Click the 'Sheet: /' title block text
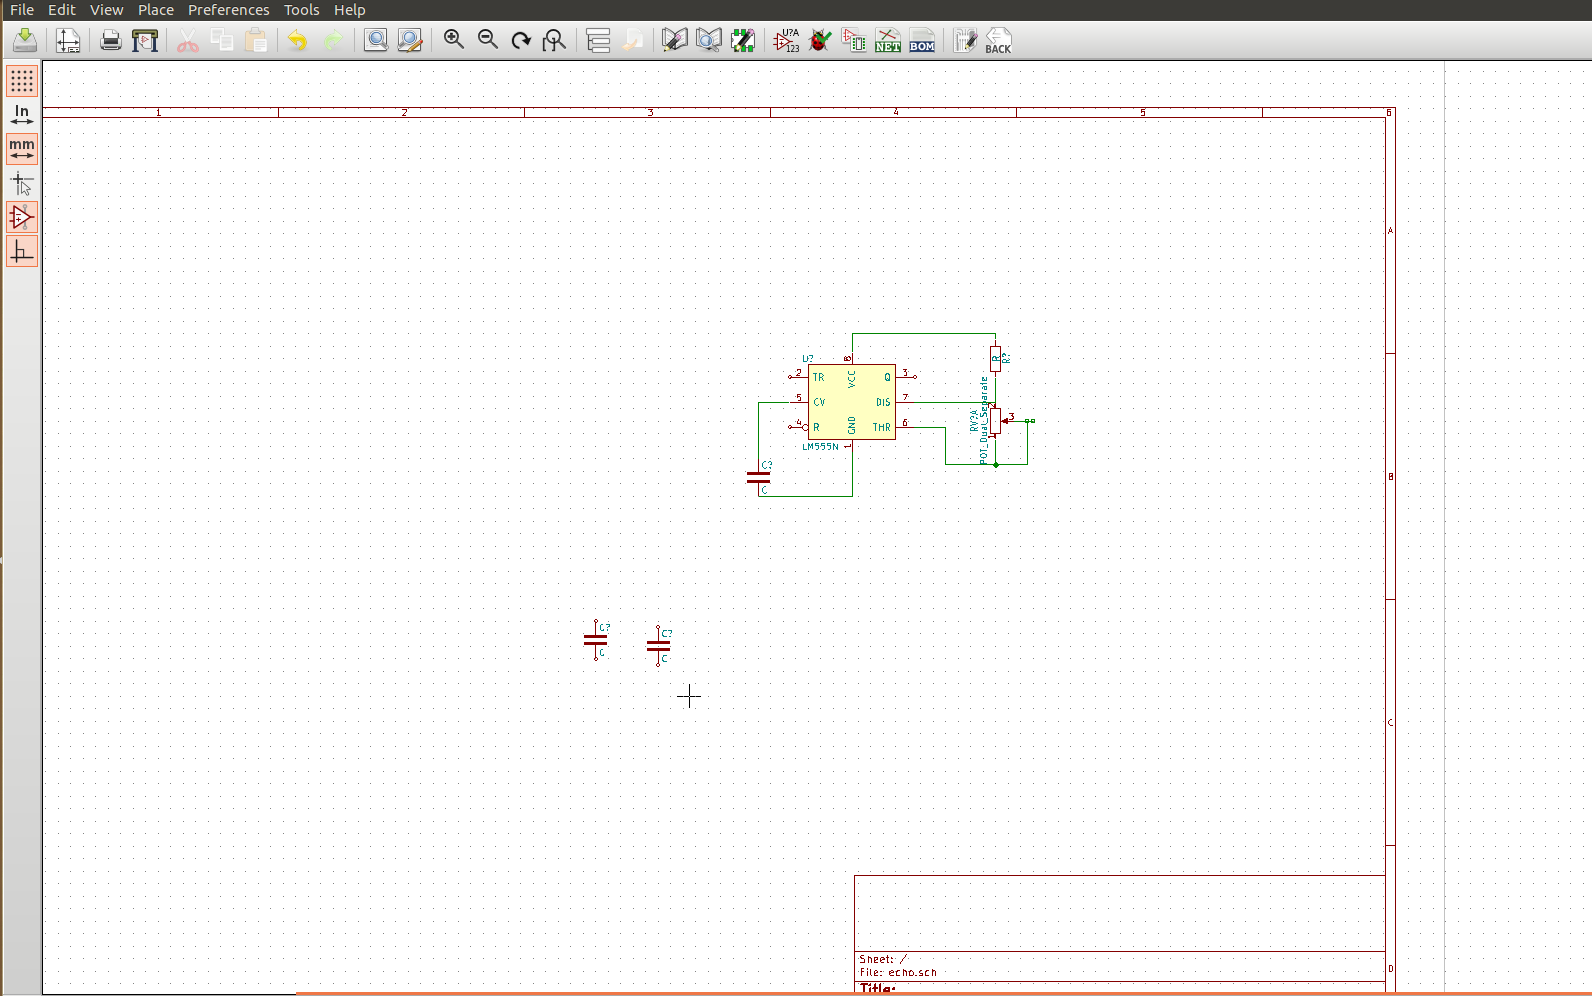The width and height of the screenshot is (1592, 996). click(883, 959)
